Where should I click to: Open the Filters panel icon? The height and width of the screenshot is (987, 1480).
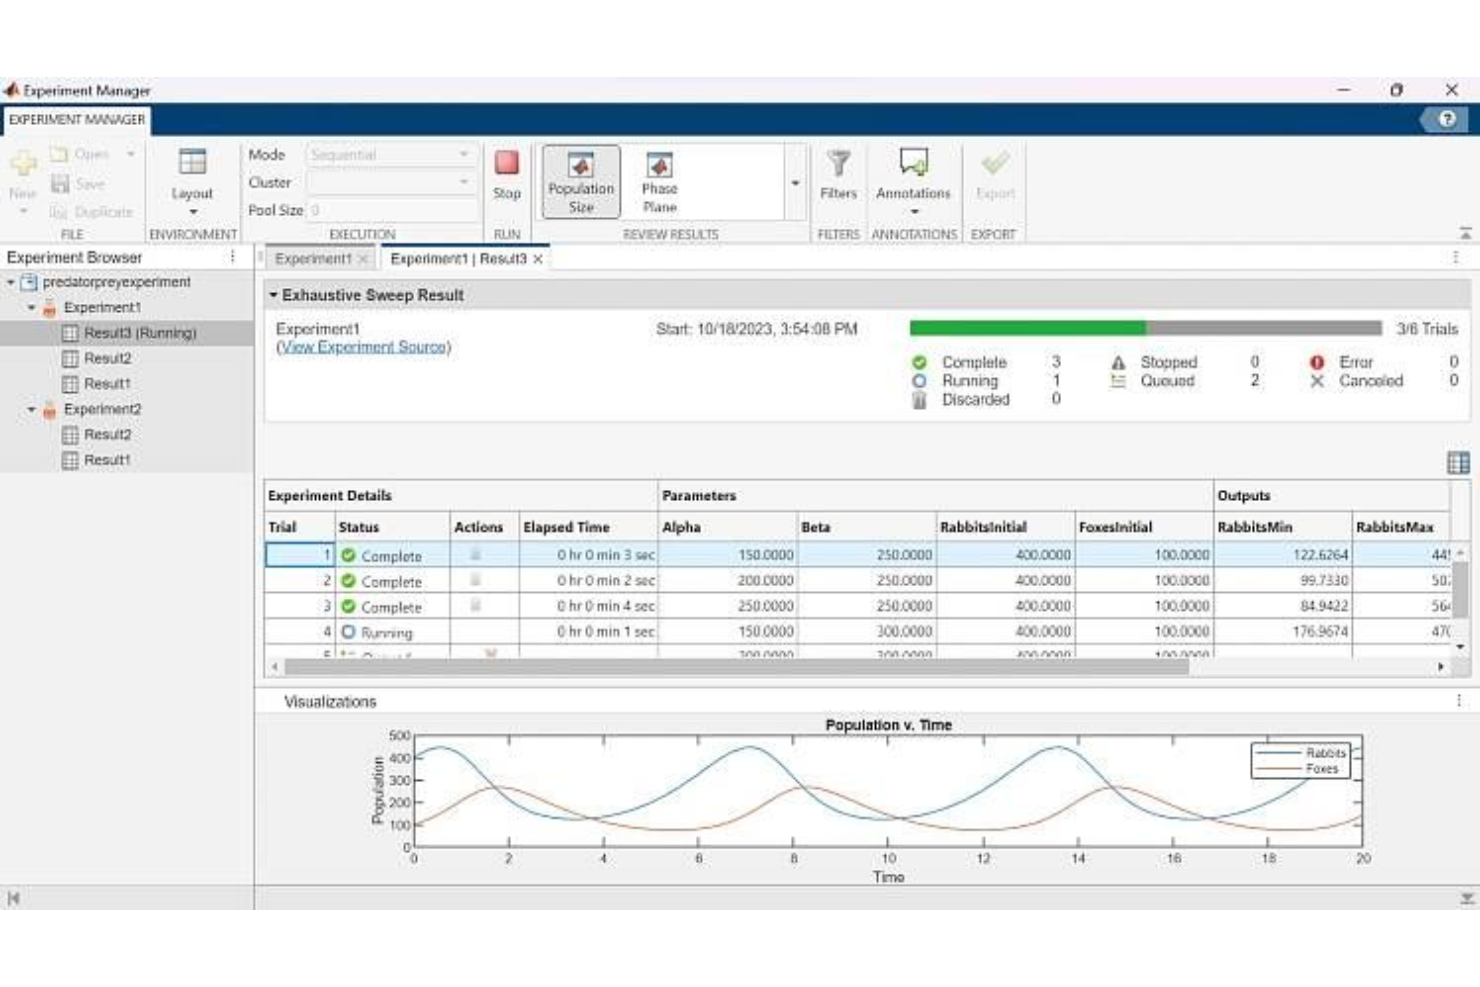coord(838,169)
